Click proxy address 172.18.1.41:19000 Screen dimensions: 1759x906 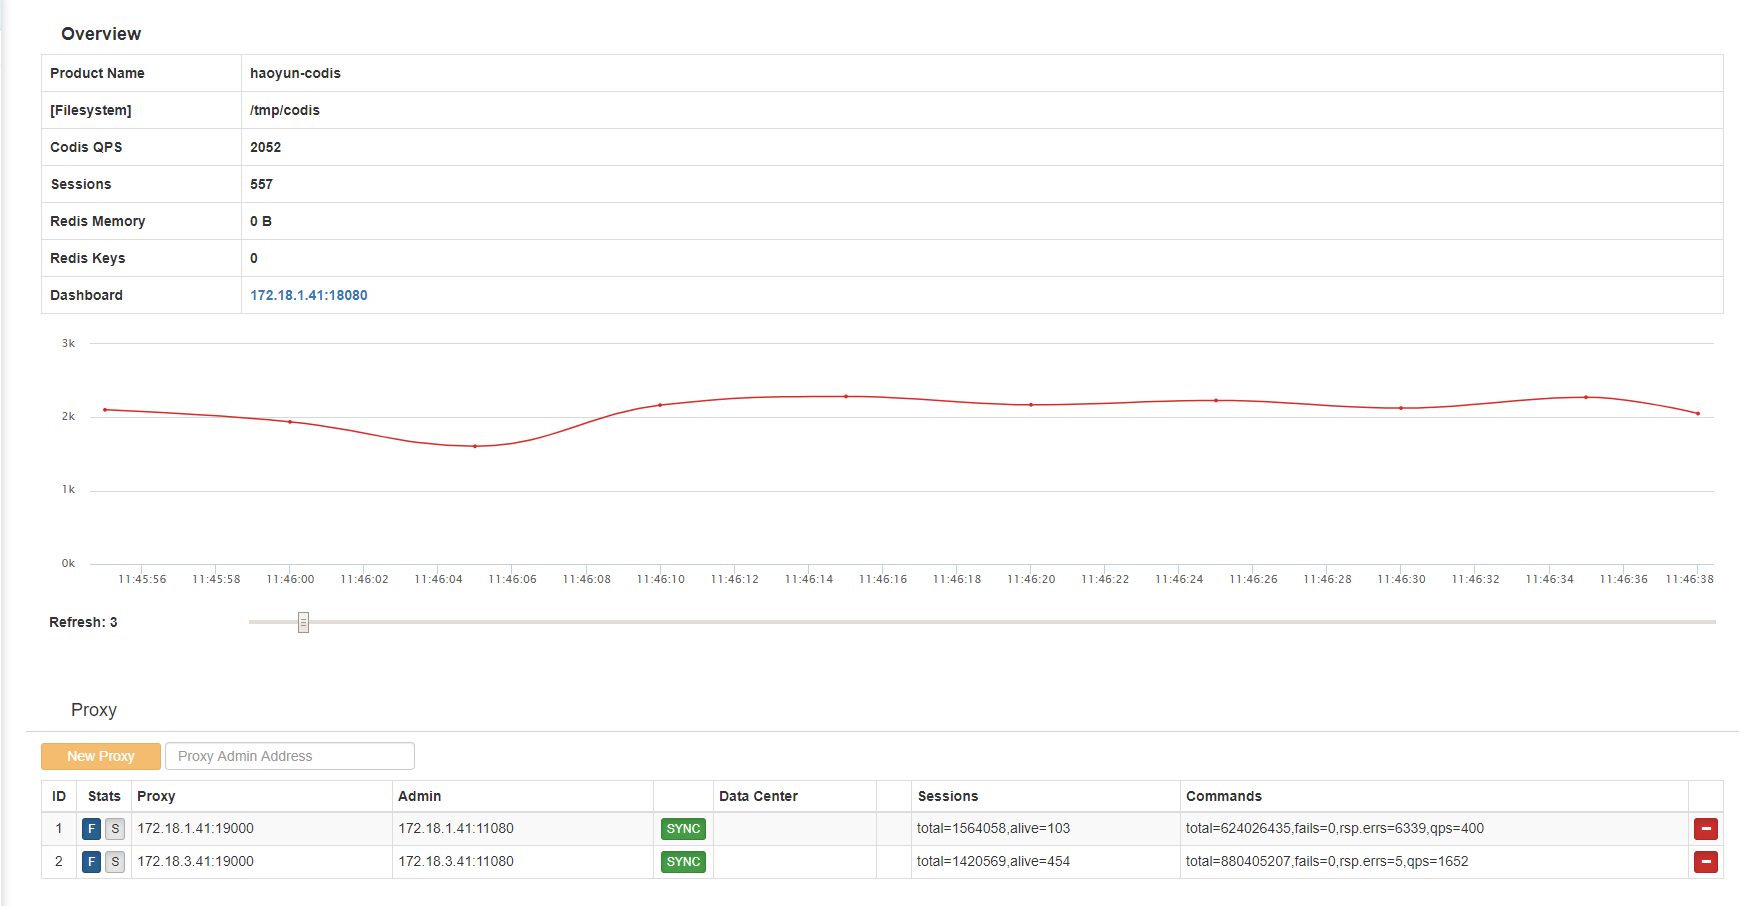click(195, 828)
